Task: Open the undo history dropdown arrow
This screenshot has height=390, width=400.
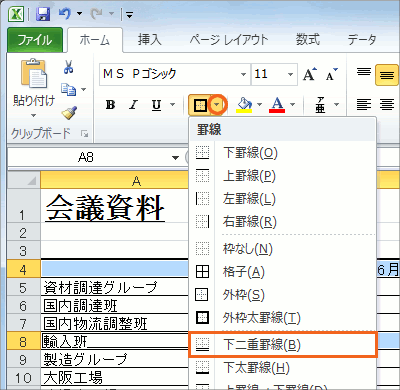Action: (79, 14)
